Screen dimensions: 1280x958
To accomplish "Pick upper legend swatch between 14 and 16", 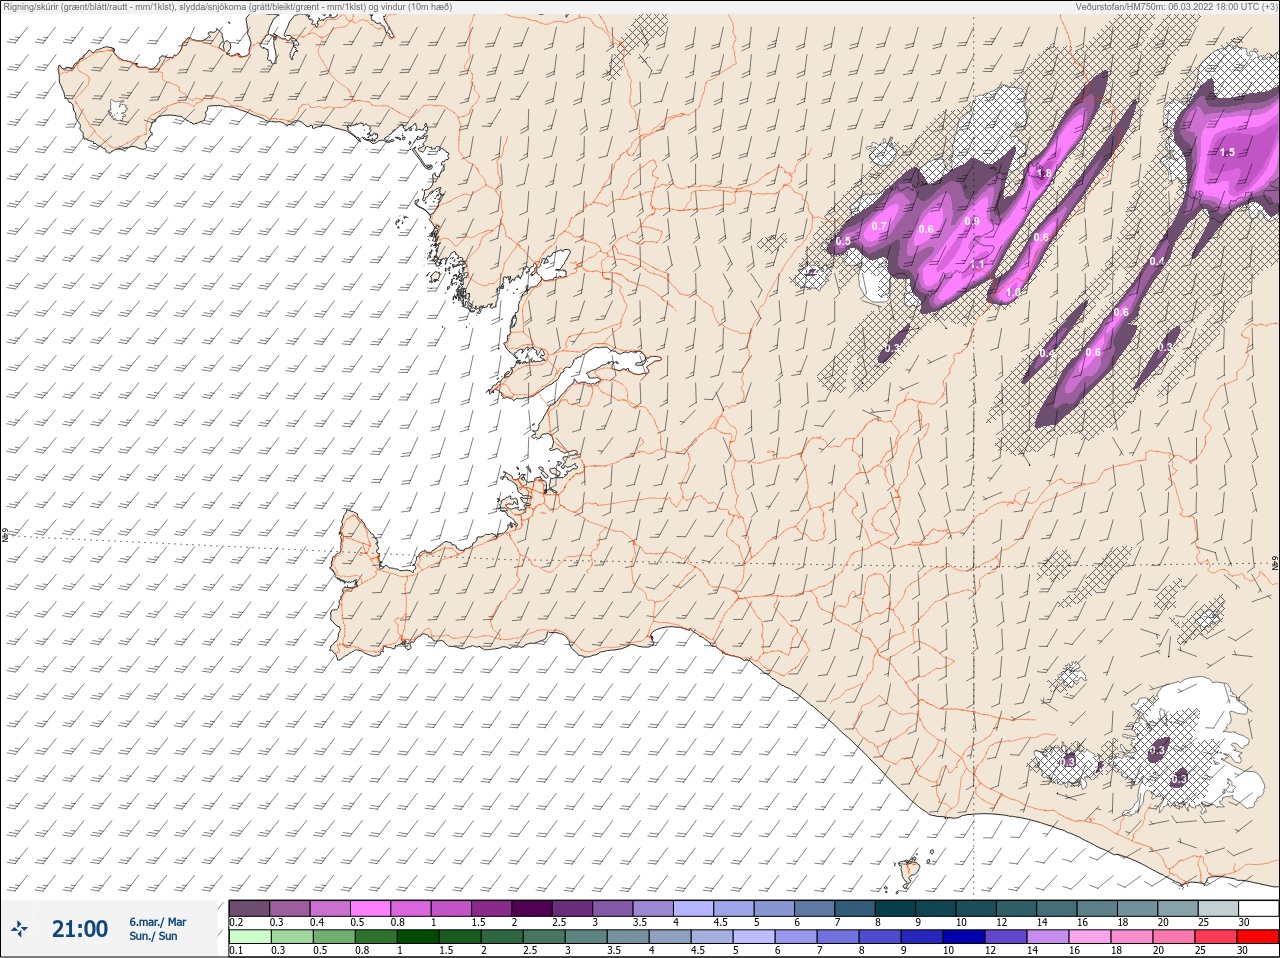I will (1059, 908).
